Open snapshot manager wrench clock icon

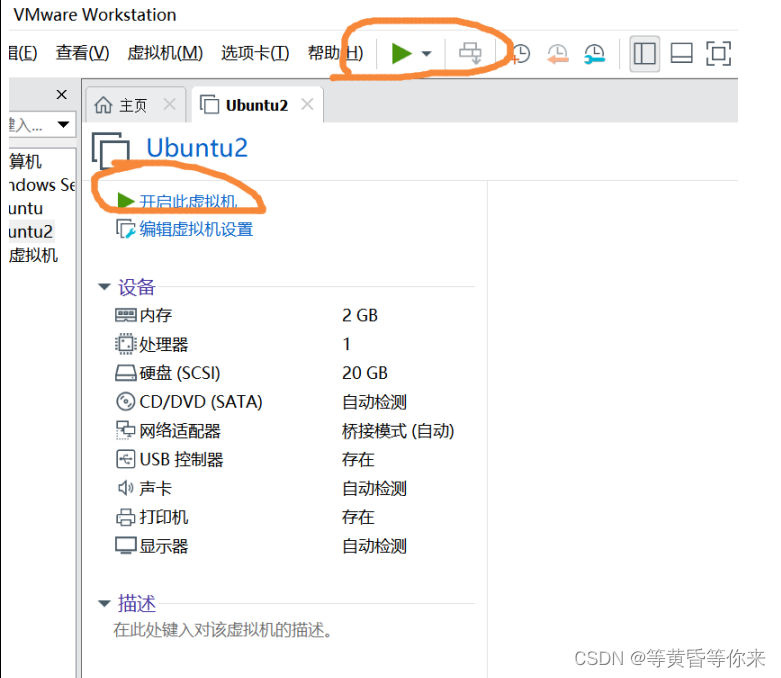pyautogui.click(x=595, y=54)
